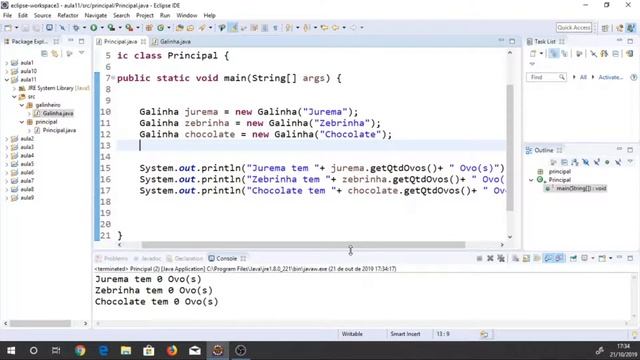Open the Windows Start menu

(11, 350)
